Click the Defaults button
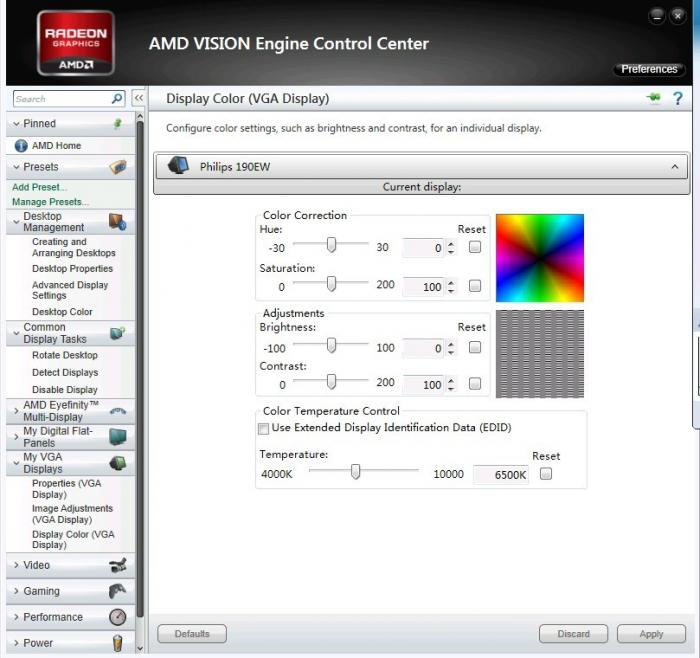The image size is (700, 658). point(192,633)
